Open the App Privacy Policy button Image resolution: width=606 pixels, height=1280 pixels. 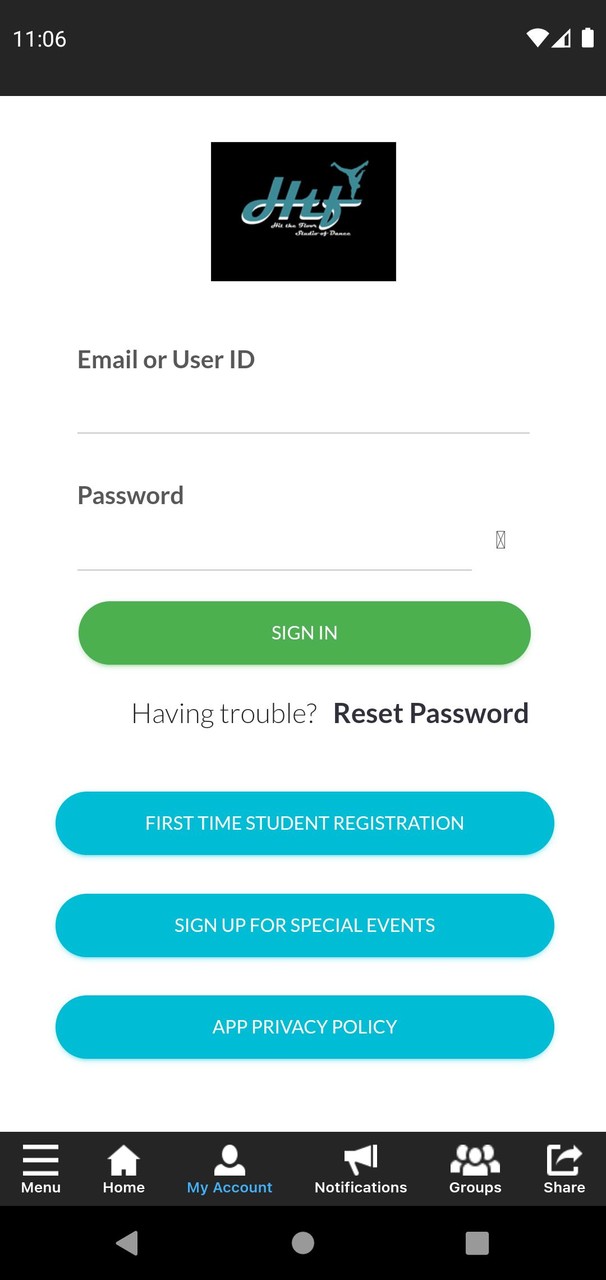pos(304,1027)
